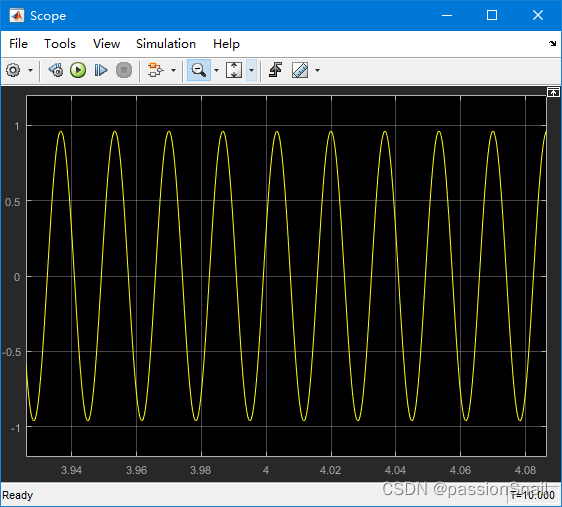Expand measurements dropdown arrow

[317, 70]
